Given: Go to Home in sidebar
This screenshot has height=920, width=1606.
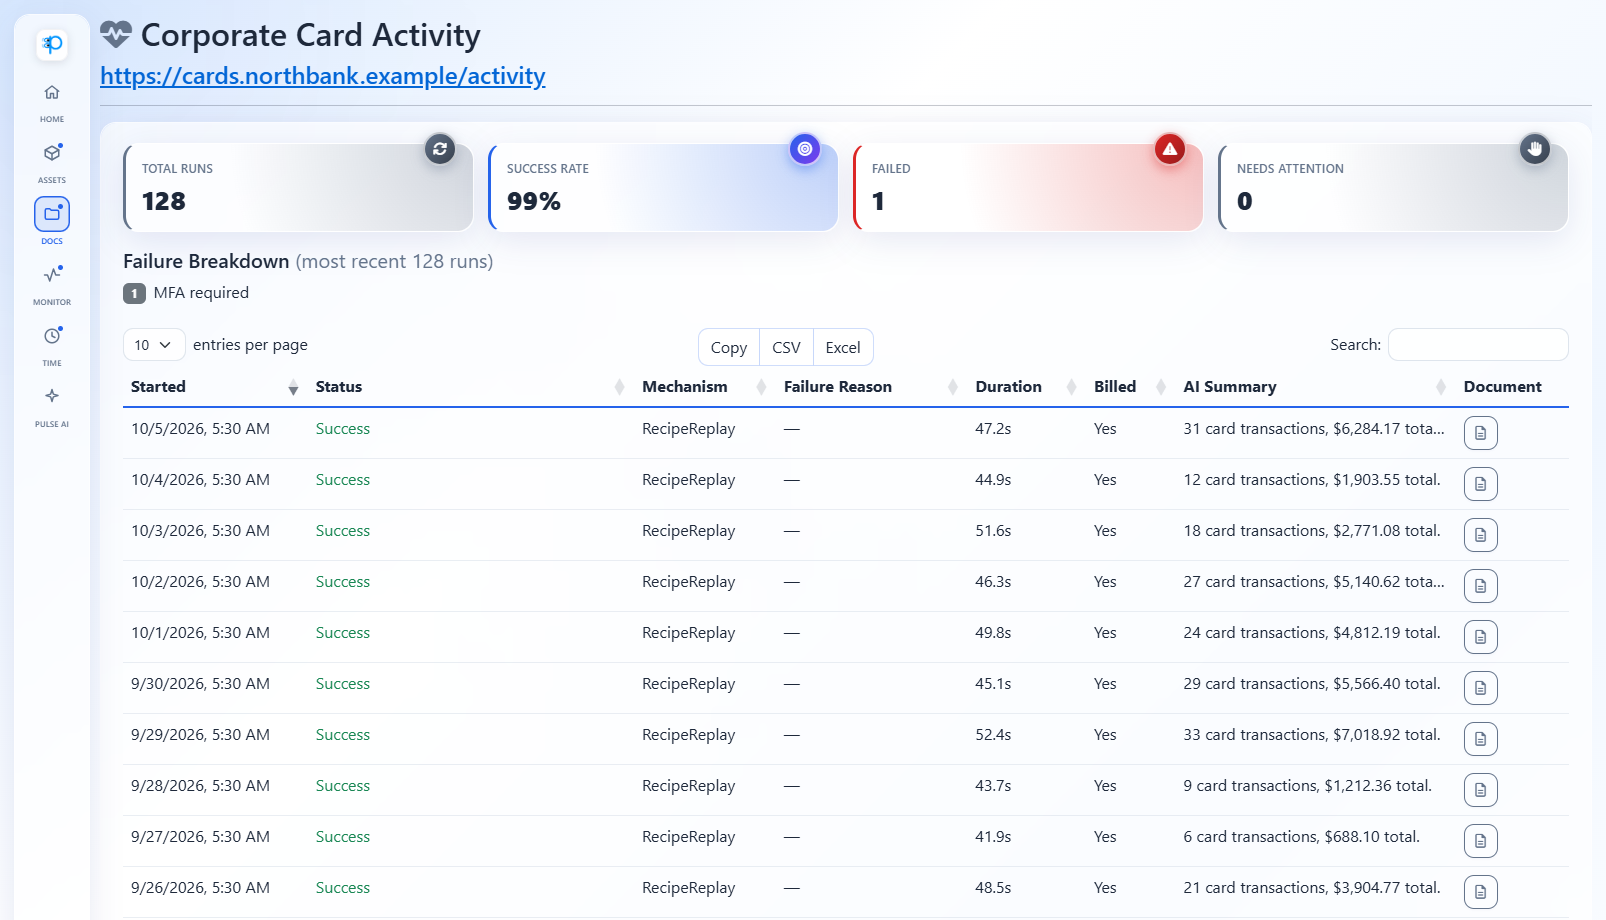Looking at the screenshot, I should point(52,101).
